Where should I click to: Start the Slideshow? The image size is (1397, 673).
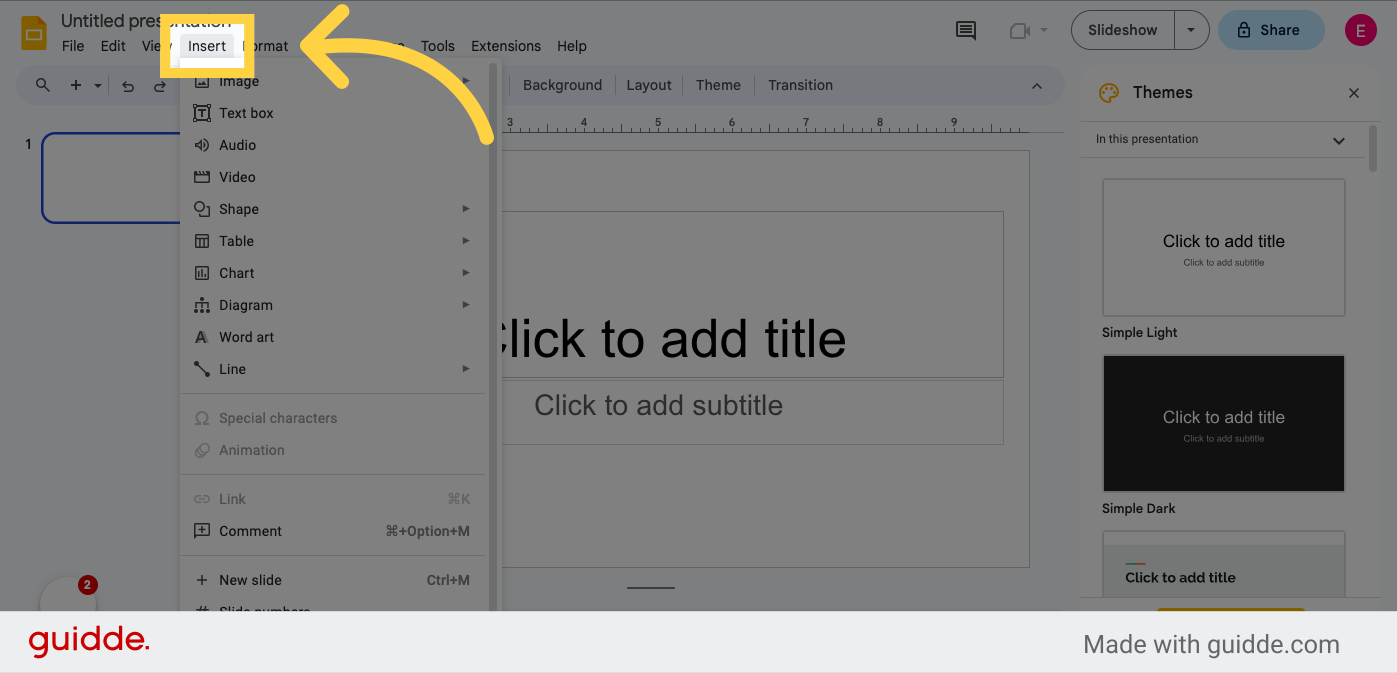[x=1122, y=30]
